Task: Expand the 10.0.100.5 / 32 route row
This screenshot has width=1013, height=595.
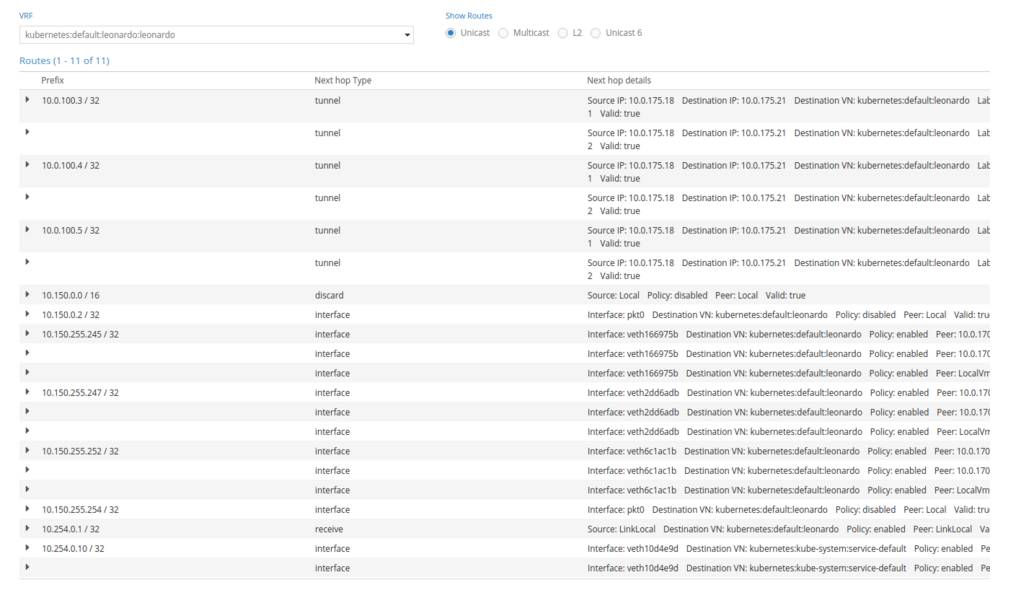Action: coord(27,229)
